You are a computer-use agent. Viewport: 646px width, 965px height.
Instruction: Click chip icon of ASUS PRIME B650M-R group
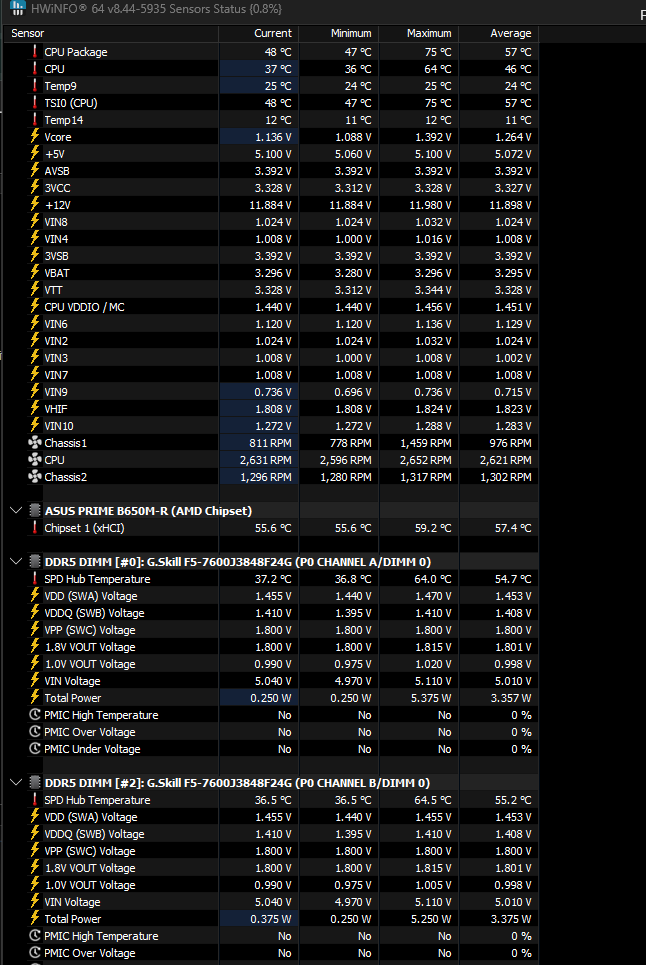coord(35,511)
